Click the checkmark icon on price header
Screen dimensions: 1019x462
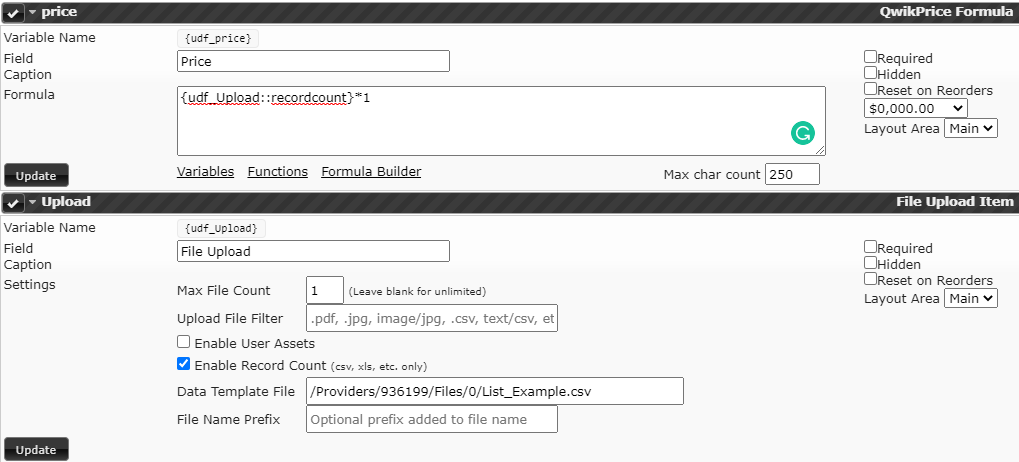(x=13, y=12)
